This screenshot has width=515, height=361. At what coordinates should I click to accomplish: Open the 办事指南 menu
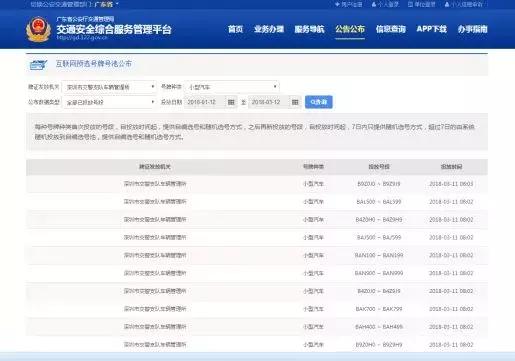tap(473, 29)
